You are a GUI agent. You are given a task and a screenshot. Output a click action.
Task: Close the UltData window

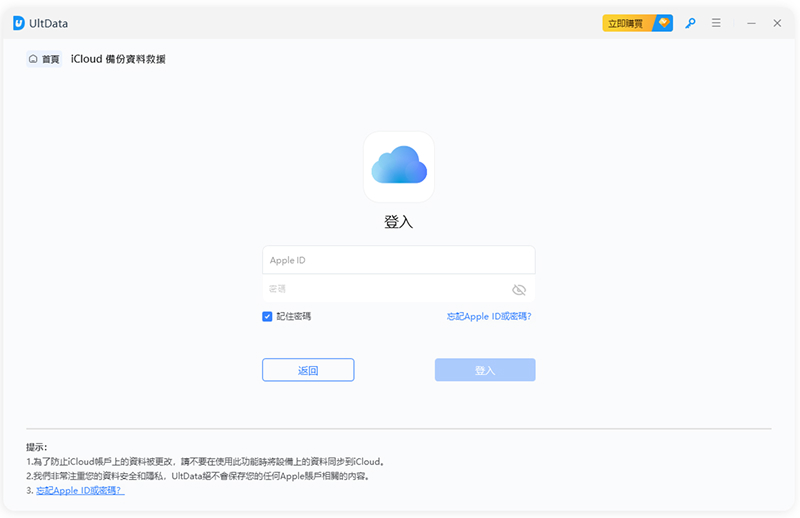pyautogui.click(x=777, y=23)
